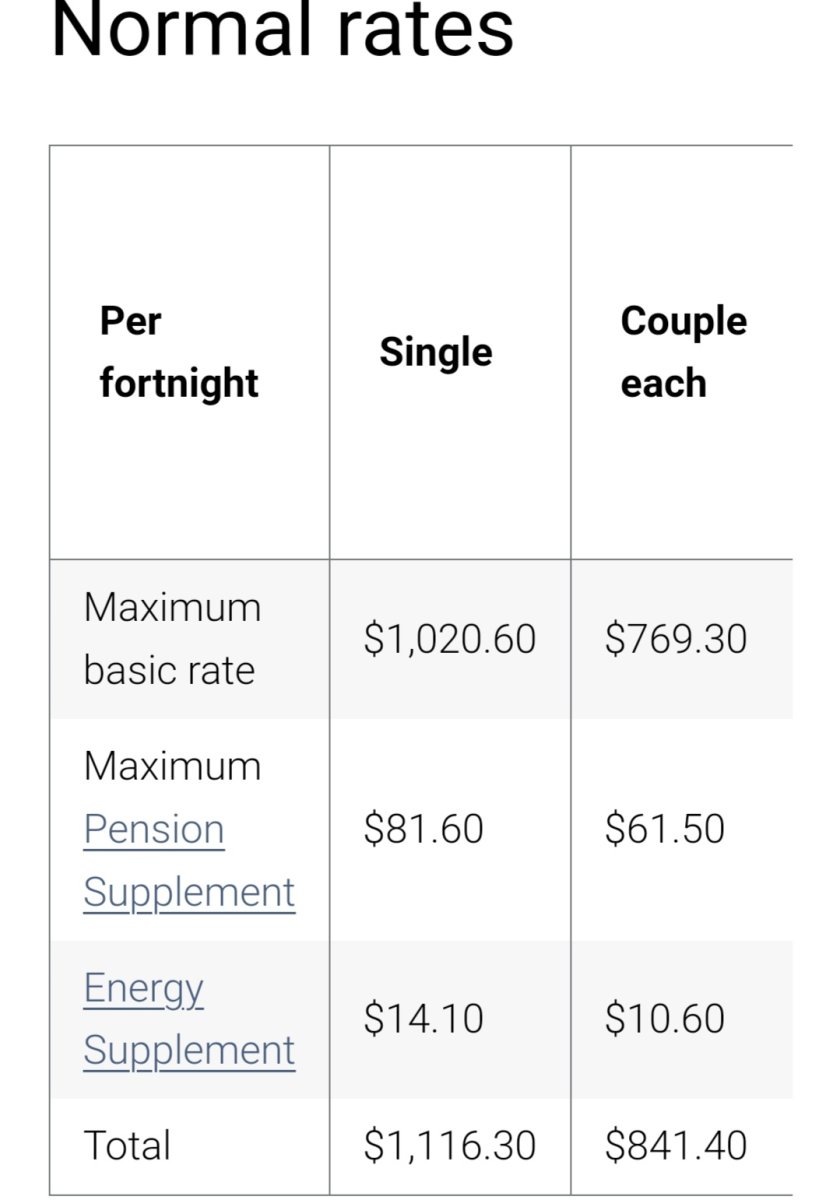The height and width of the screenshot is (1200, 840).
Task: Click the "Single" column header
Action: coord(436,352)
